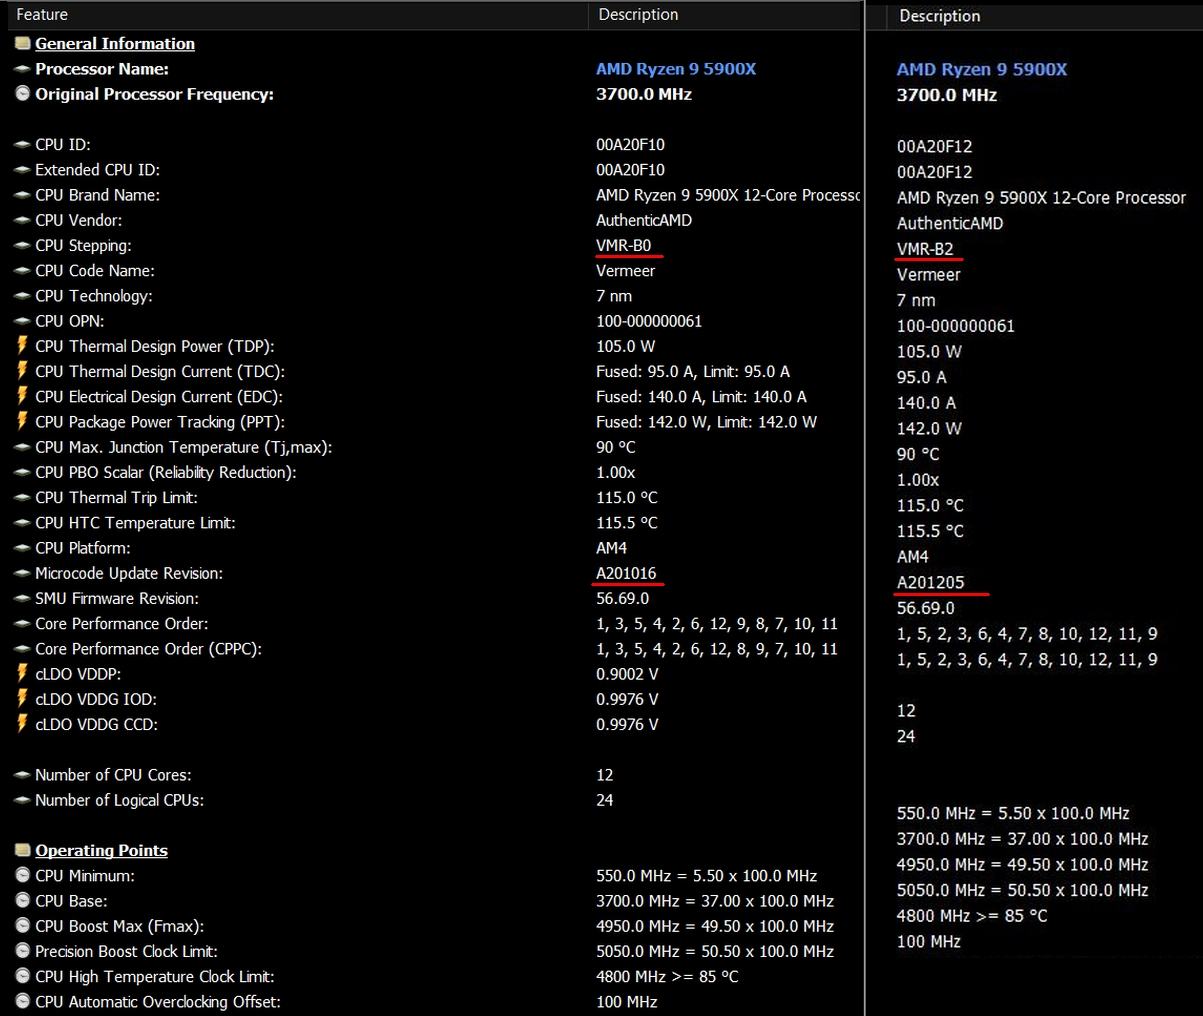Viewport: 1203px width, 1016px height.
Task: Click the VMR-B0 stepping value
Action: pos(624,245)
